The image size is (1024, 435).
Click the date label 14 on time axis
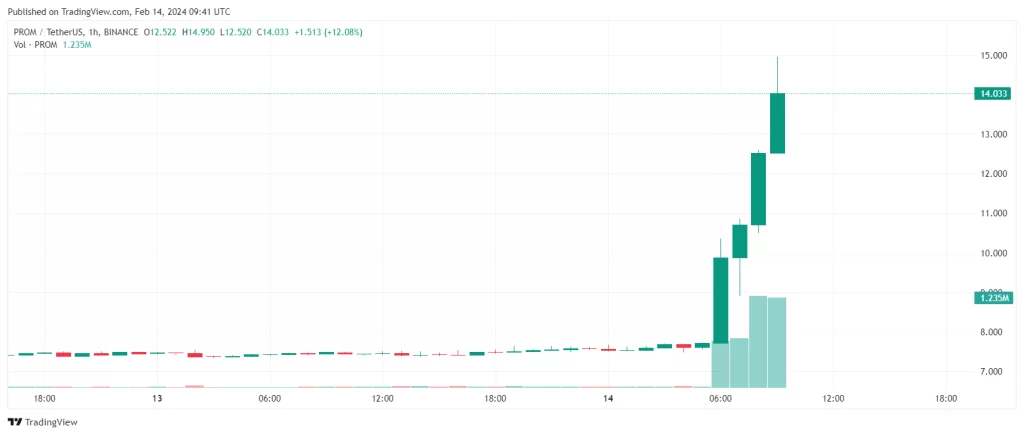[607, 398]
